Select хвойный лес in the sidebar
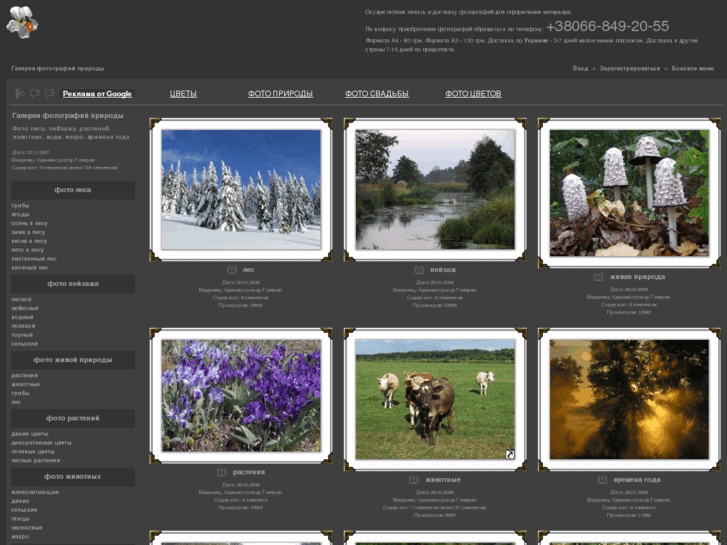The image size is (727, 545). pyautogui.click(x=30, y=268)
